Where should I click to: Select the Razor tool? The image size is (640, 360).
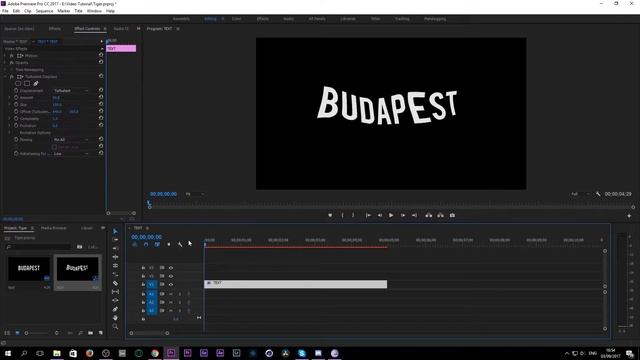tap(115, 283)
